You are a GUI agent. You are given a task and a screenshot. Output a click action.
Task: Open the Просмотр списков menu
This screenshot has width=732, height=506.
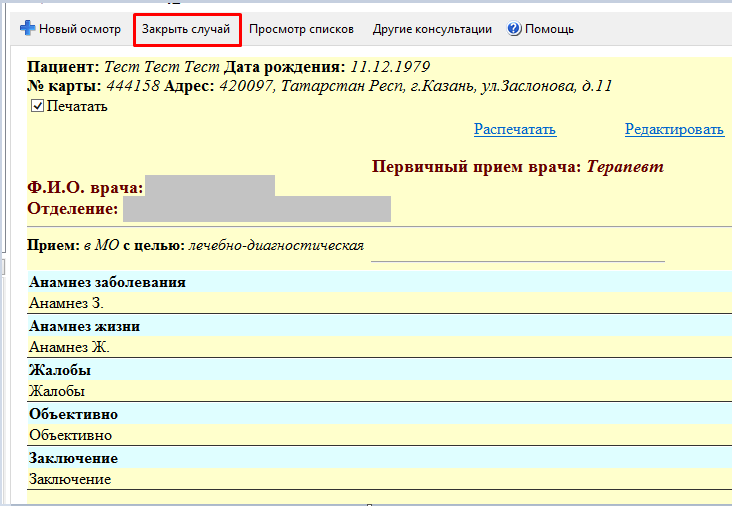(301, 29)
